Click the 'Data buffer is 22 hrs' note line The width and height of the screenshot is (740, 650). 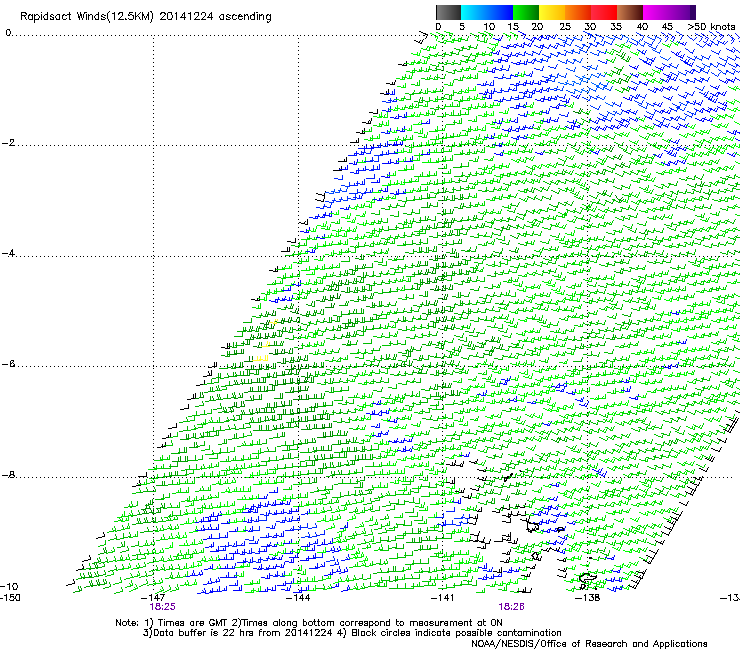(x=352, y=633)
